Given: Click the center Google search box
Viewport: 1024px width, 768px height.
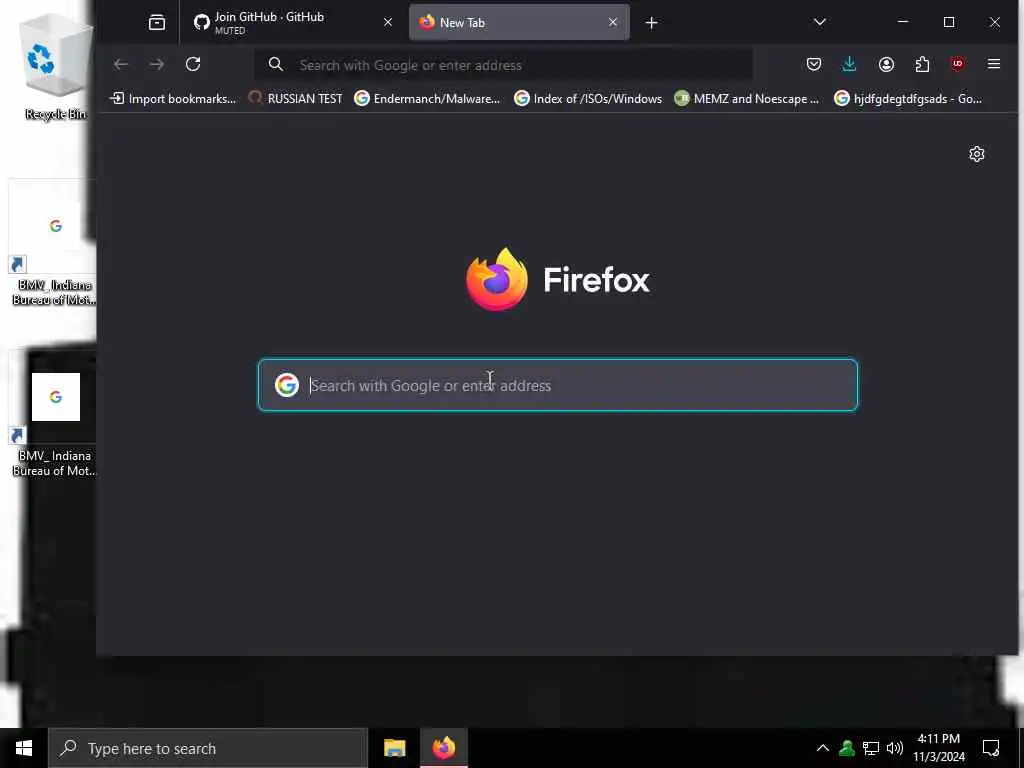Looking at the screenshot, I should click(x=558, y=385).
